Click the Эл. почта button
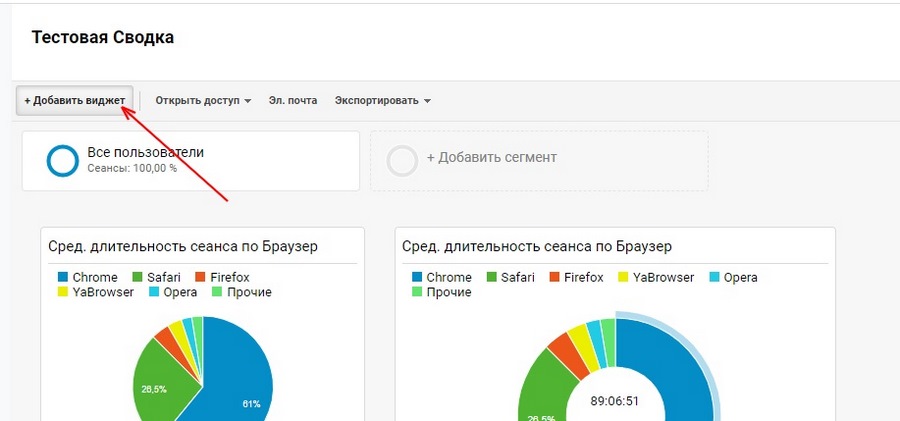Image resolution: width=900 pixels, height=421 pixels. point(293,101)
